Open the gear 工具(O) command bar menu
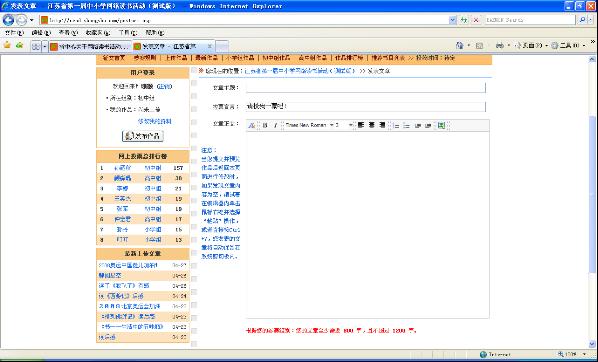 [x=568, y=46]
